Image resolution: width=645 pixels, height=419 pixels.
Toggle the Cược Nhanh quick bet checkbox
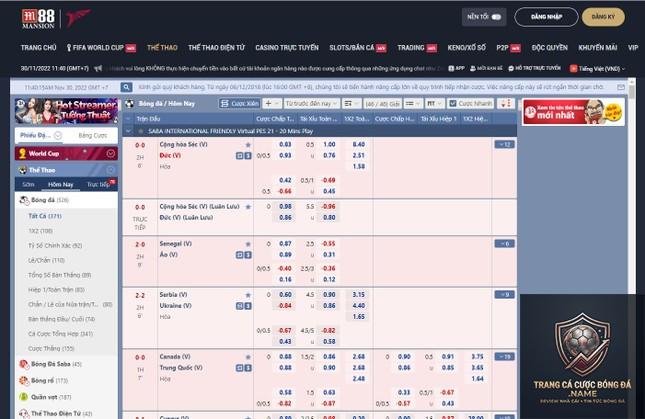tap(453, 104)
